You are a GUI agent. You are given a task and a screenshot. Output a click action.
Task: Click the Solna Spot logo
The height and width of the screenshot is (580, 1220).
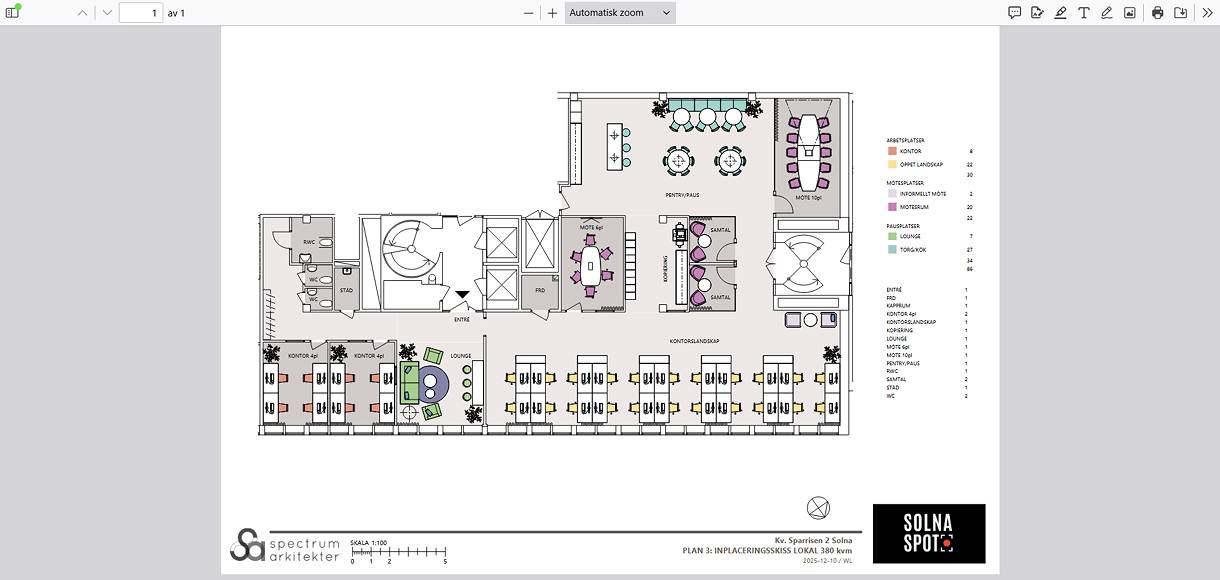[928, 533]
